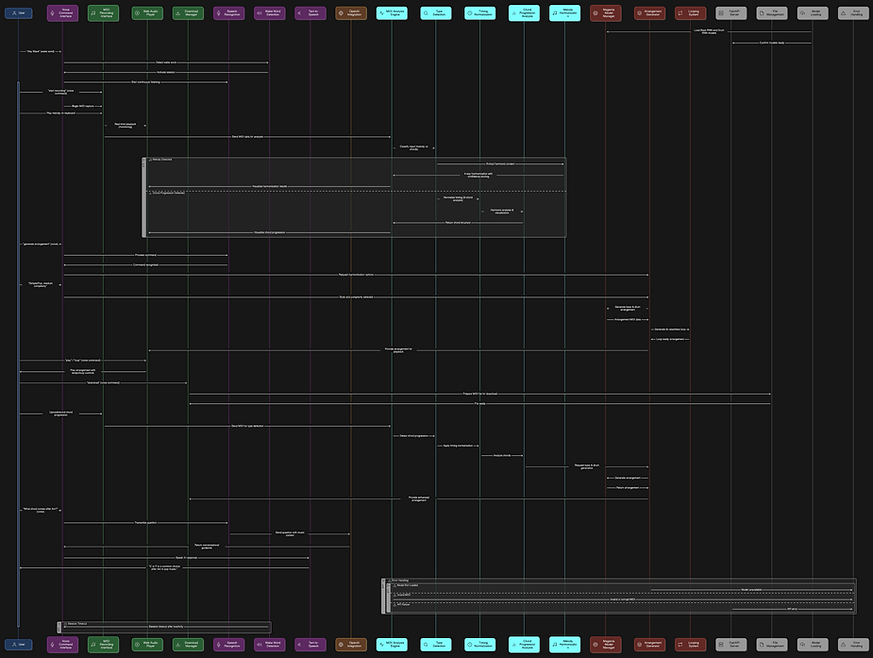Click the icon in top Chord Progression Analysis node
Viewport: 873px width, 658px height.
coord(514,13)
